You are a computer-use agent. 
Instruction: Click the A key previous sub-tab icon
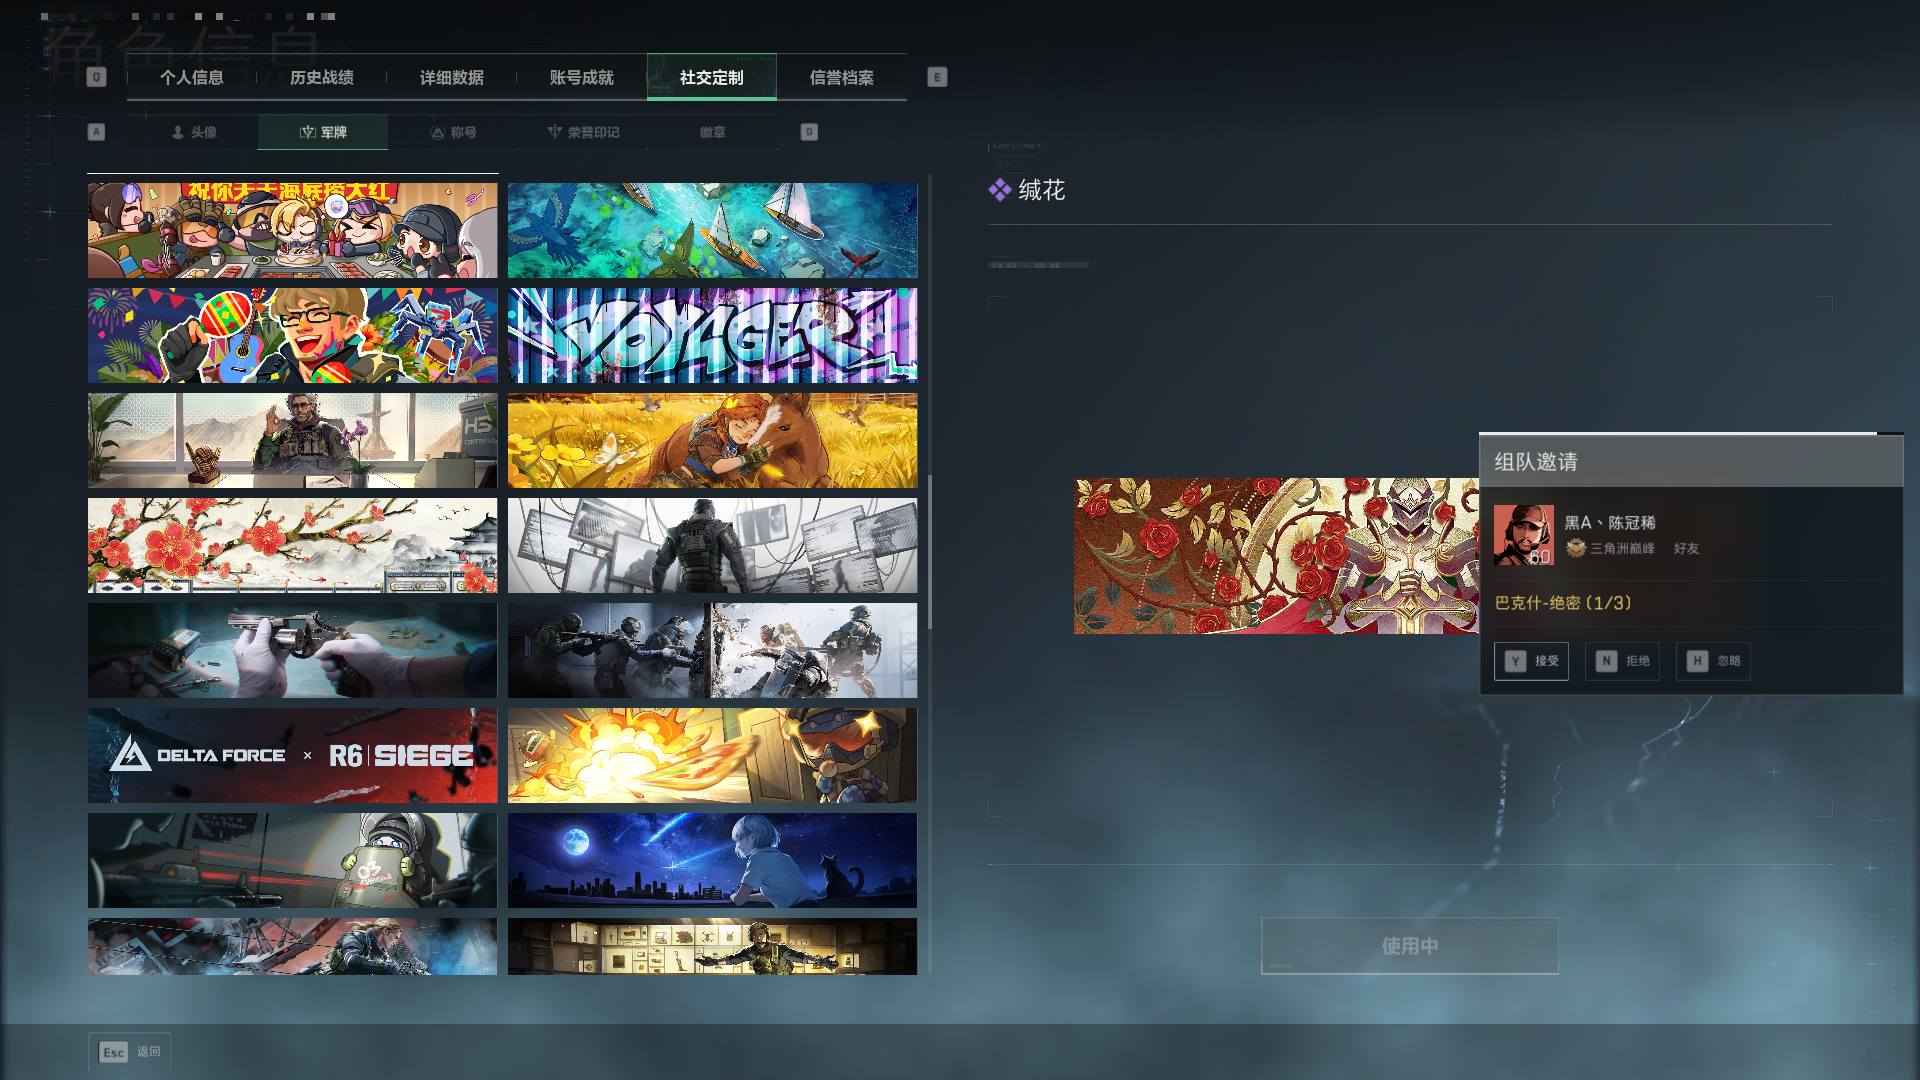coord(96,132)
